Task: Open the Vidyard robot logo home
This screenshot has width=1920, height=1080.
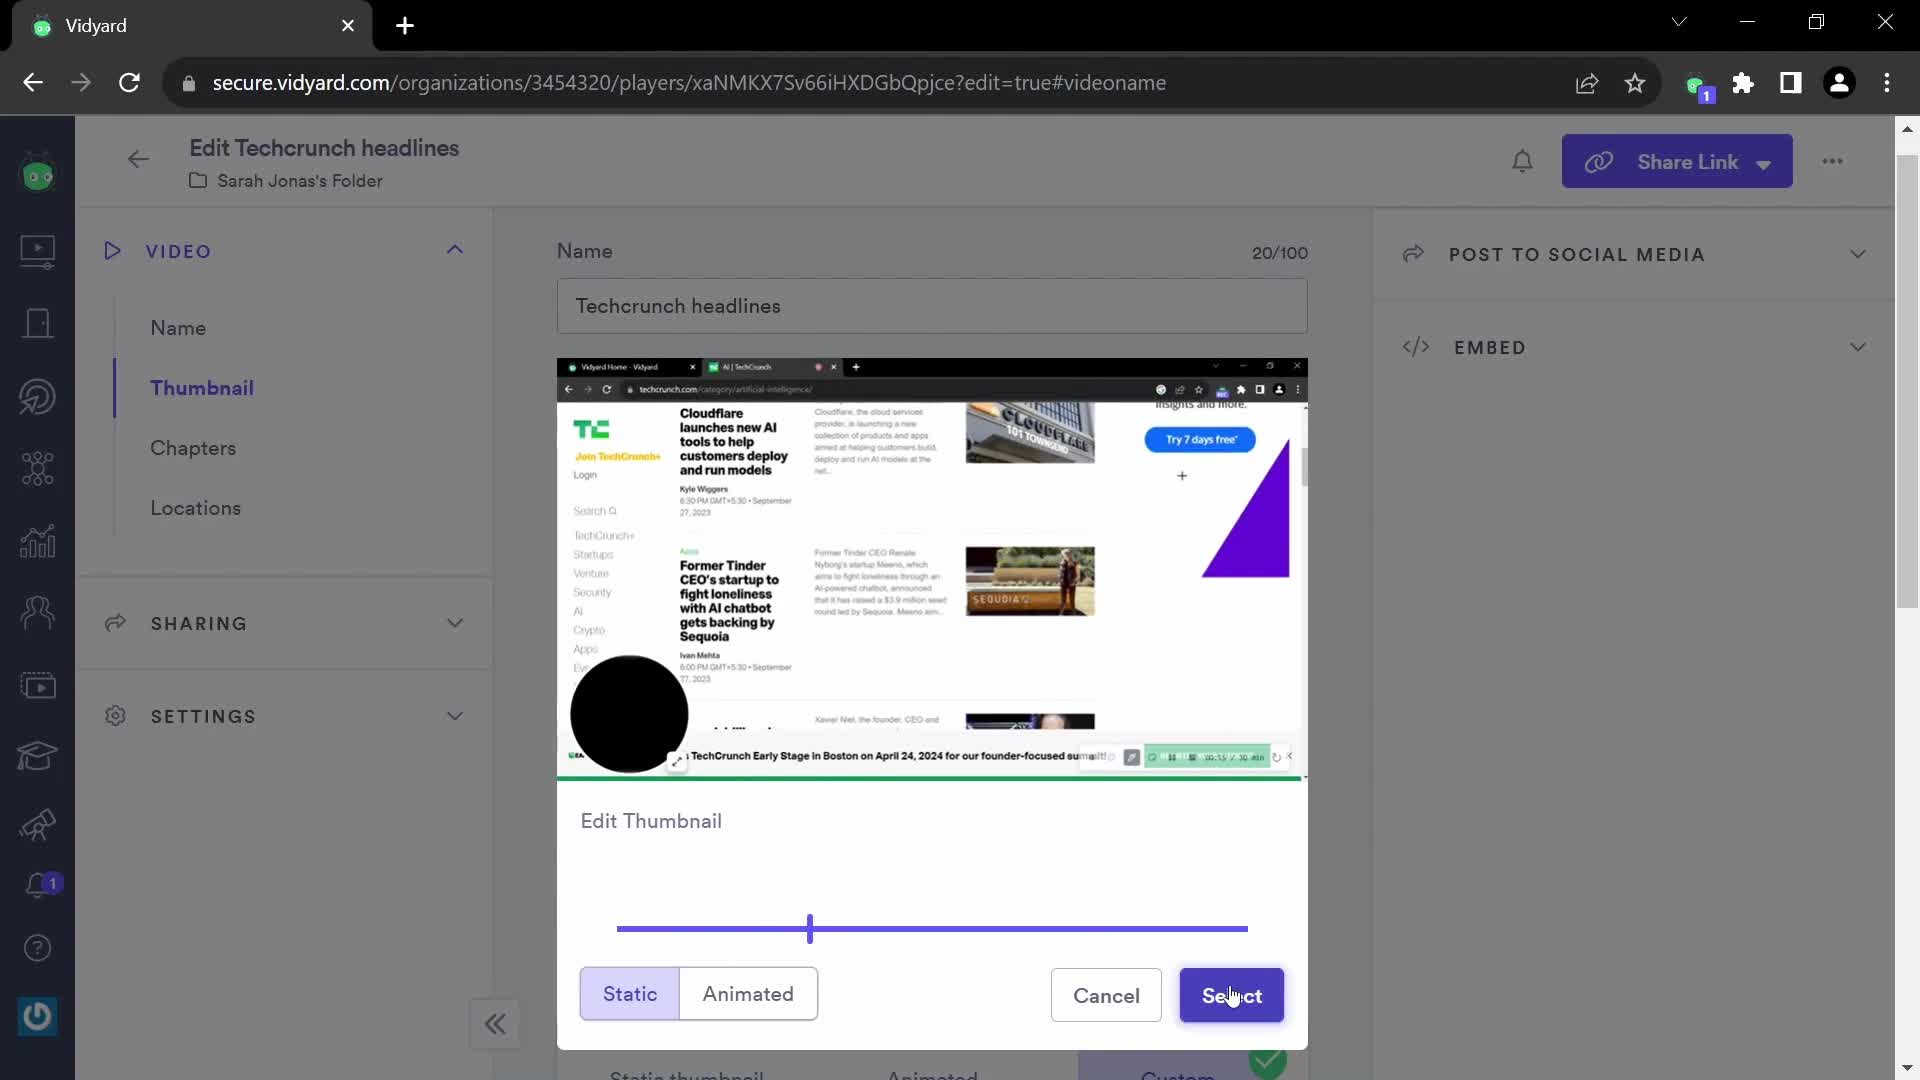Action: tap(38, 175)
